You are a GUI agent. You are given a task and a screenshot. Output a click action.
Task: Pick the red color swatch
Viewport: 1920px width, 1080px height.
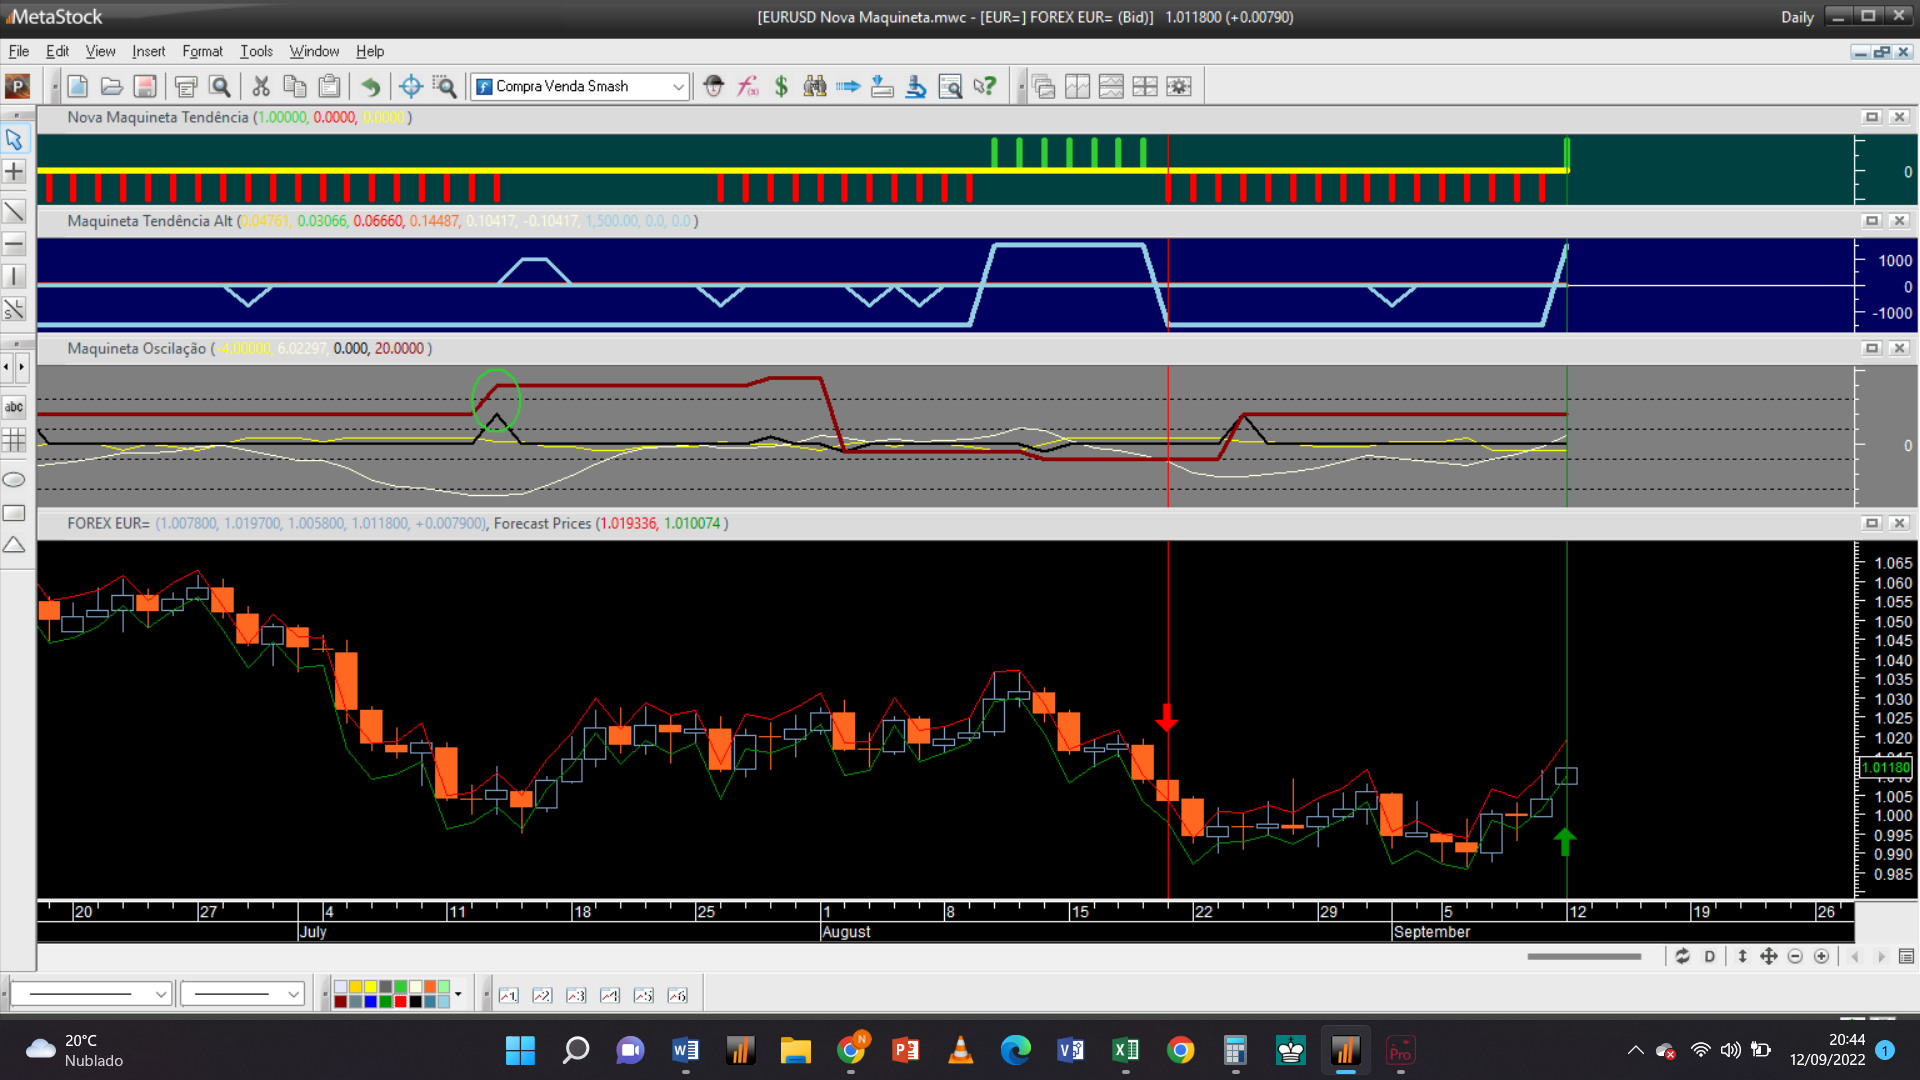(401, 1001)
